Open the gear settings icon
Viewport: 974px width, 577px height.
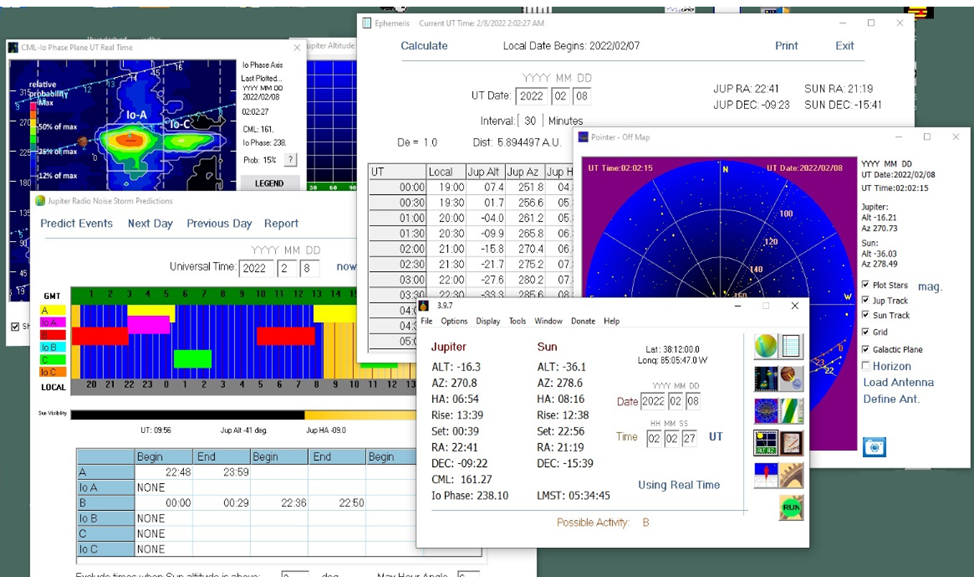791,475
